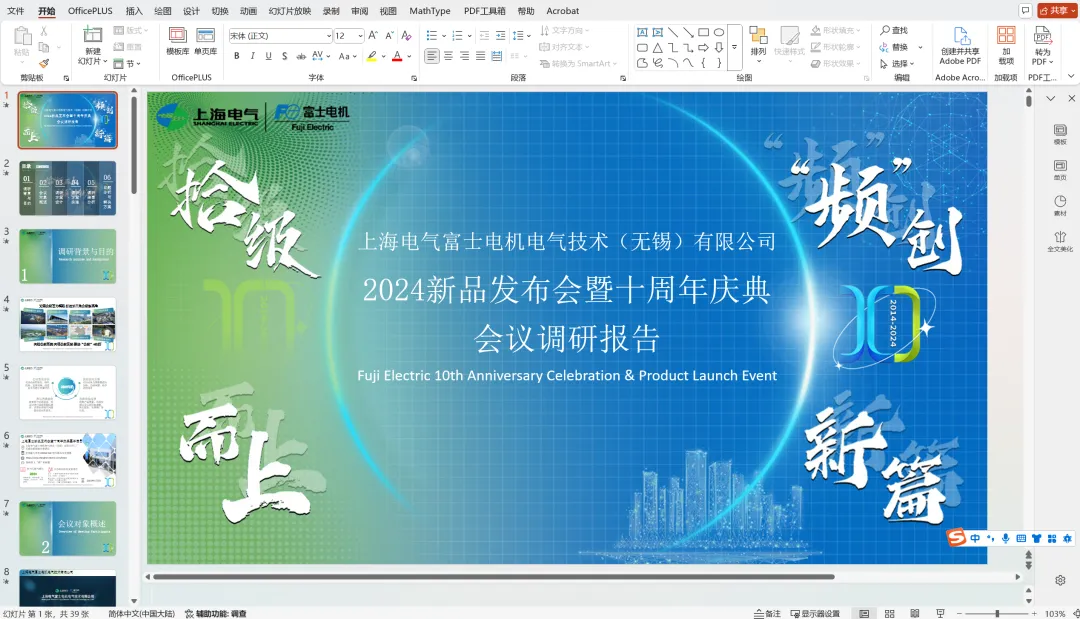Open the single page library (单页库)

pos(205,41)
